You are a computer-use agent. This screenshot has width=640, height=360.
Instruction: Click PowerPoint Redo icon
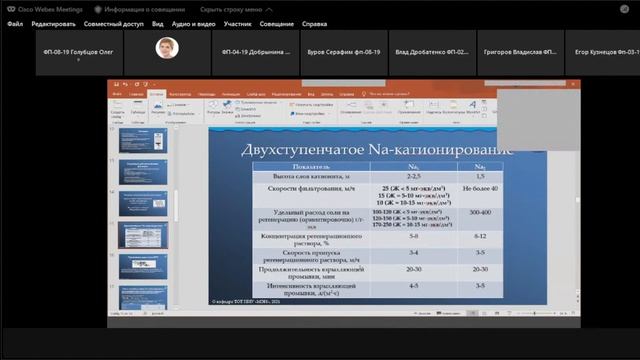point(137,84)
